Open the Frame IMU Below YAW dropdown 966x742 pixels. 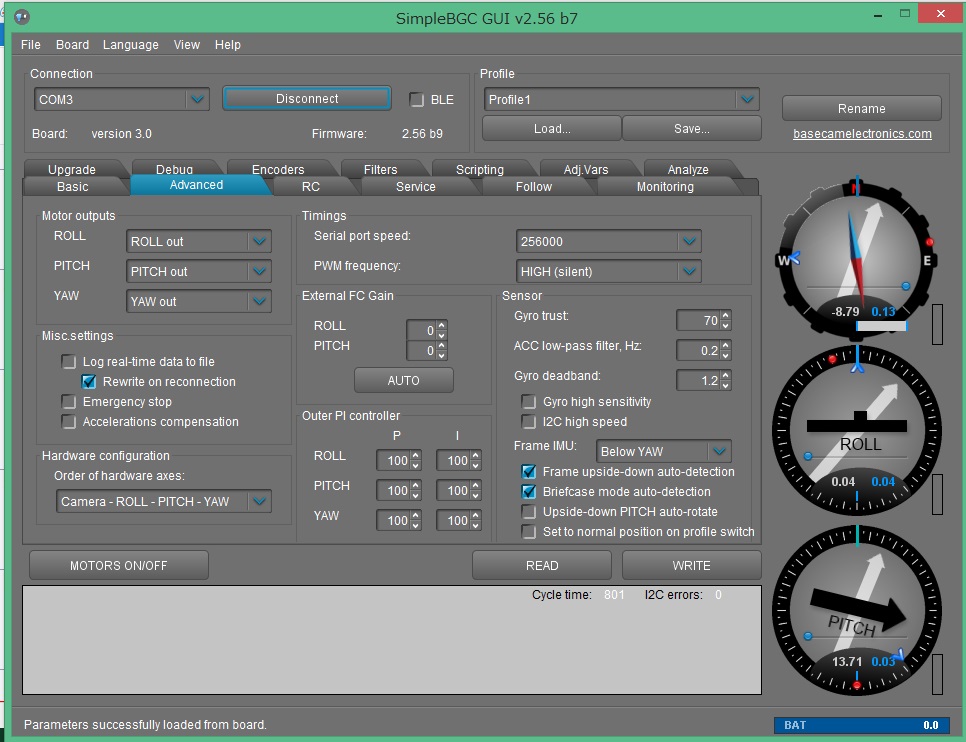(x=718, y=452)
